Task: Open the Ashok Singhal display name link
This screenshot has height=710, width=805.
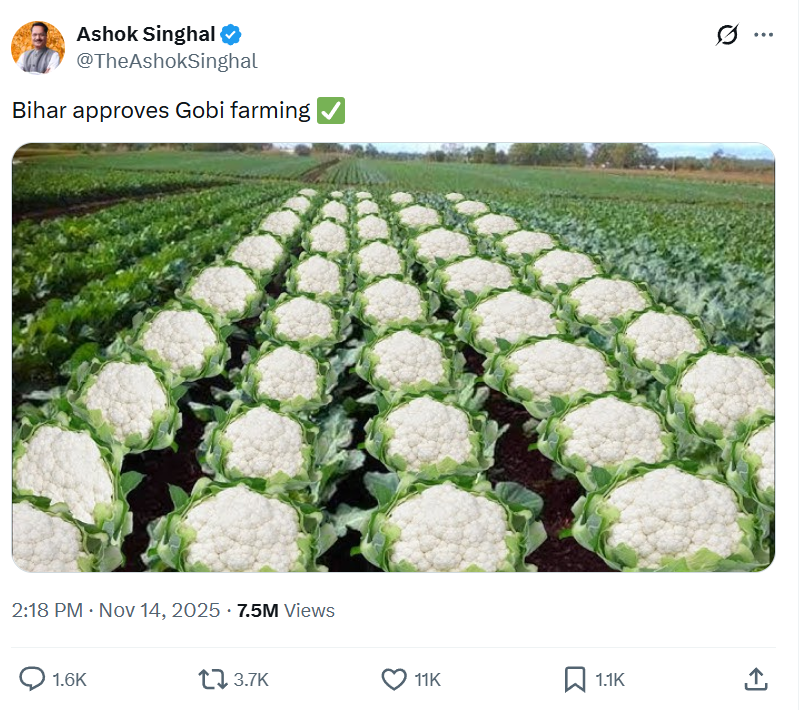Action: (x=145, y=35)
